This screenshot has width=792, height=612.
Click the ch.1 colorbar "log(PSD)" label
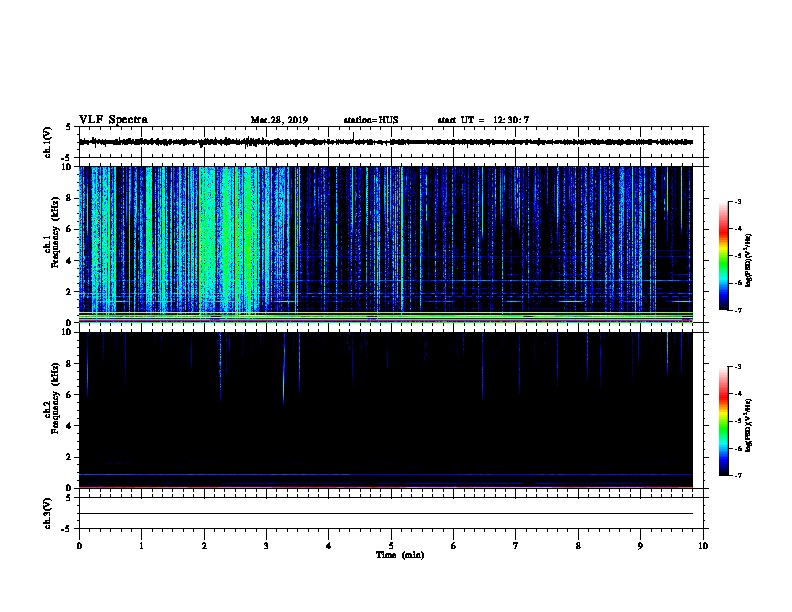(748, 261)
